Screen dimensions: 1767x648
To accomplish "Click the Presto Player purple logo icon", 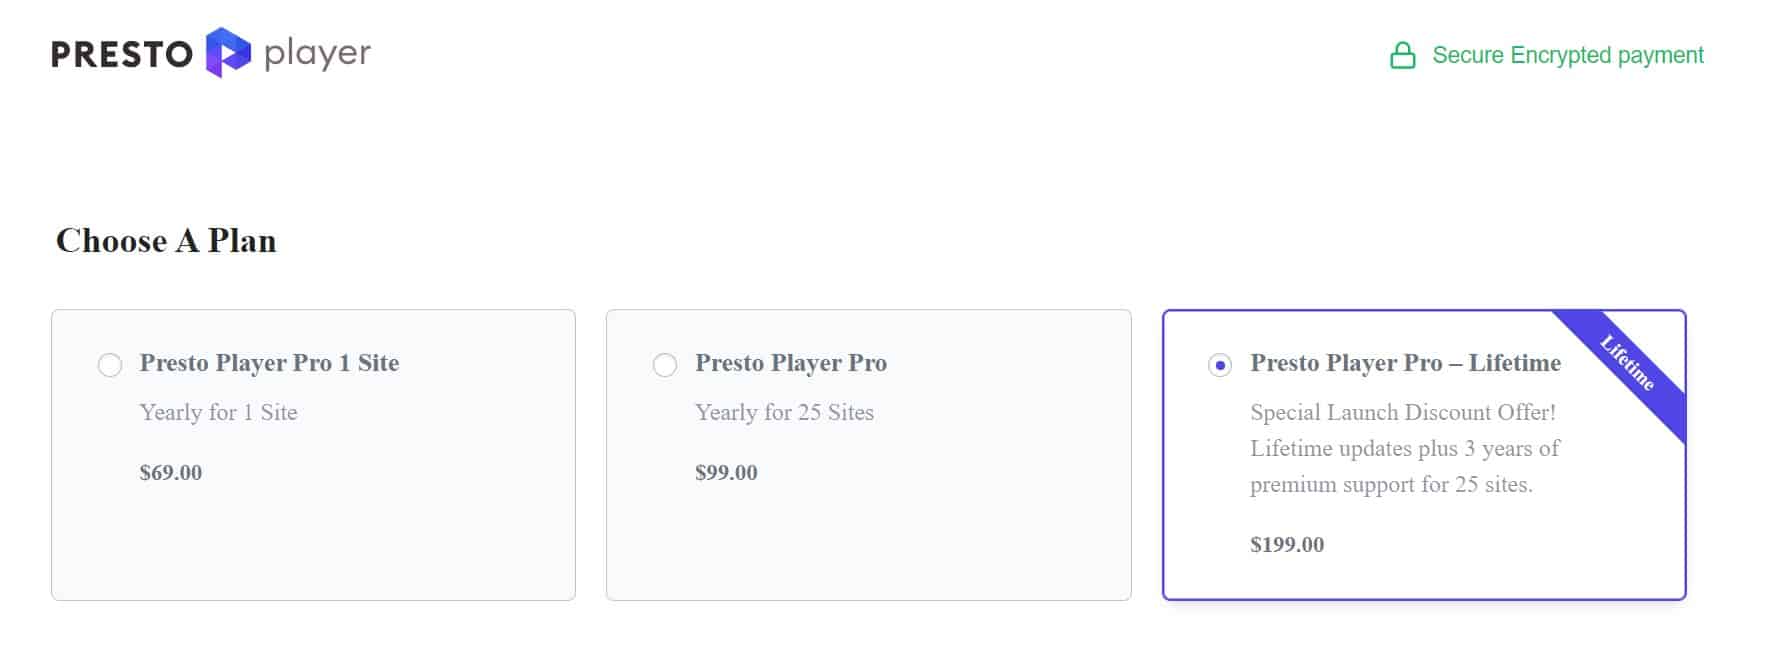I will coord(228,52).
